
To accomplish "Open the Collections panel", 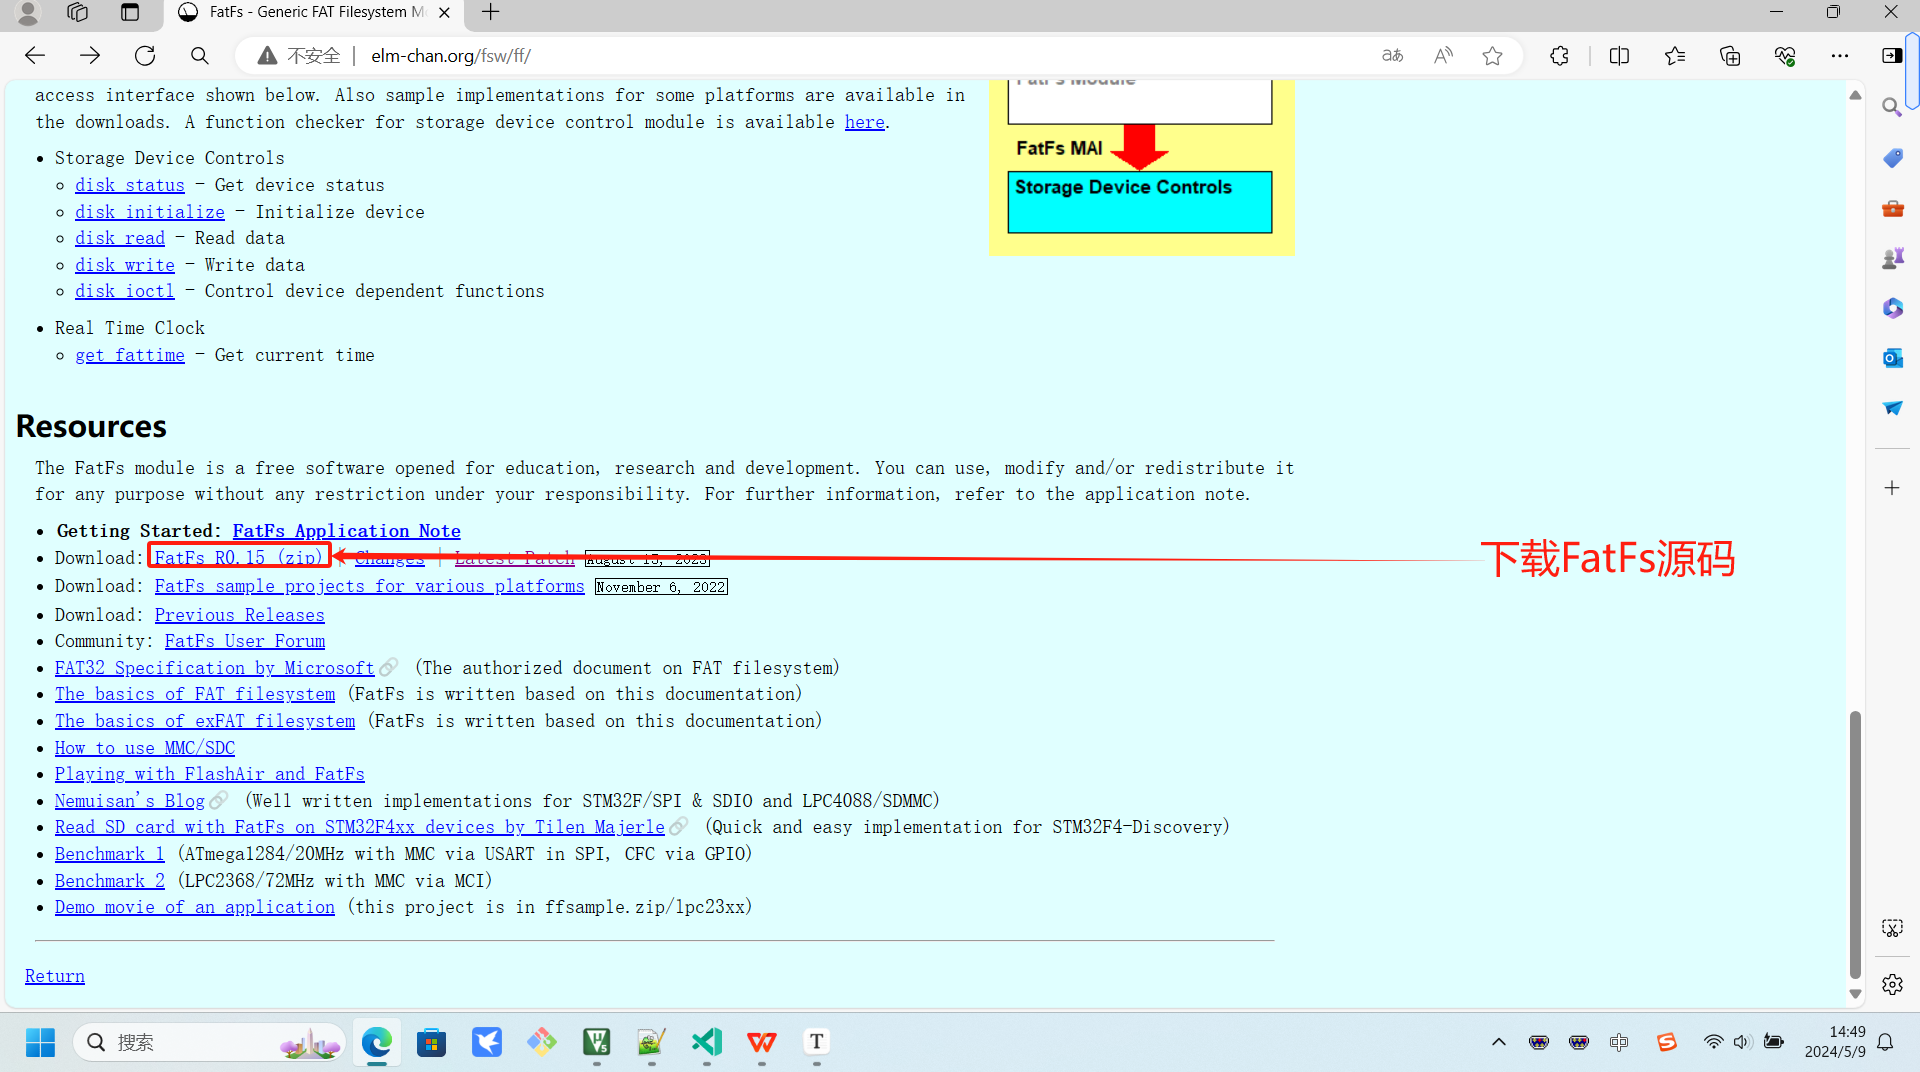I will (1730, 56).
